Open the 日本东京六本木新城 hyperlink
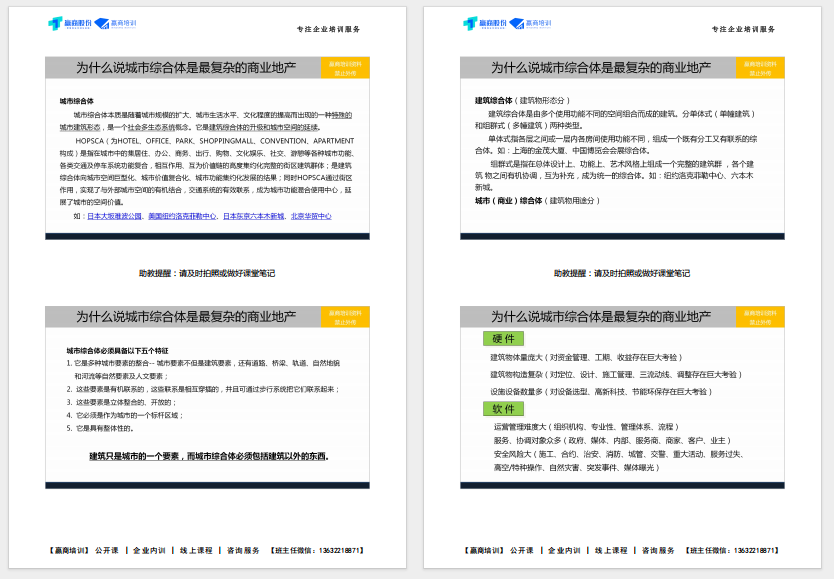834x579 pixels. click(254, 216)
